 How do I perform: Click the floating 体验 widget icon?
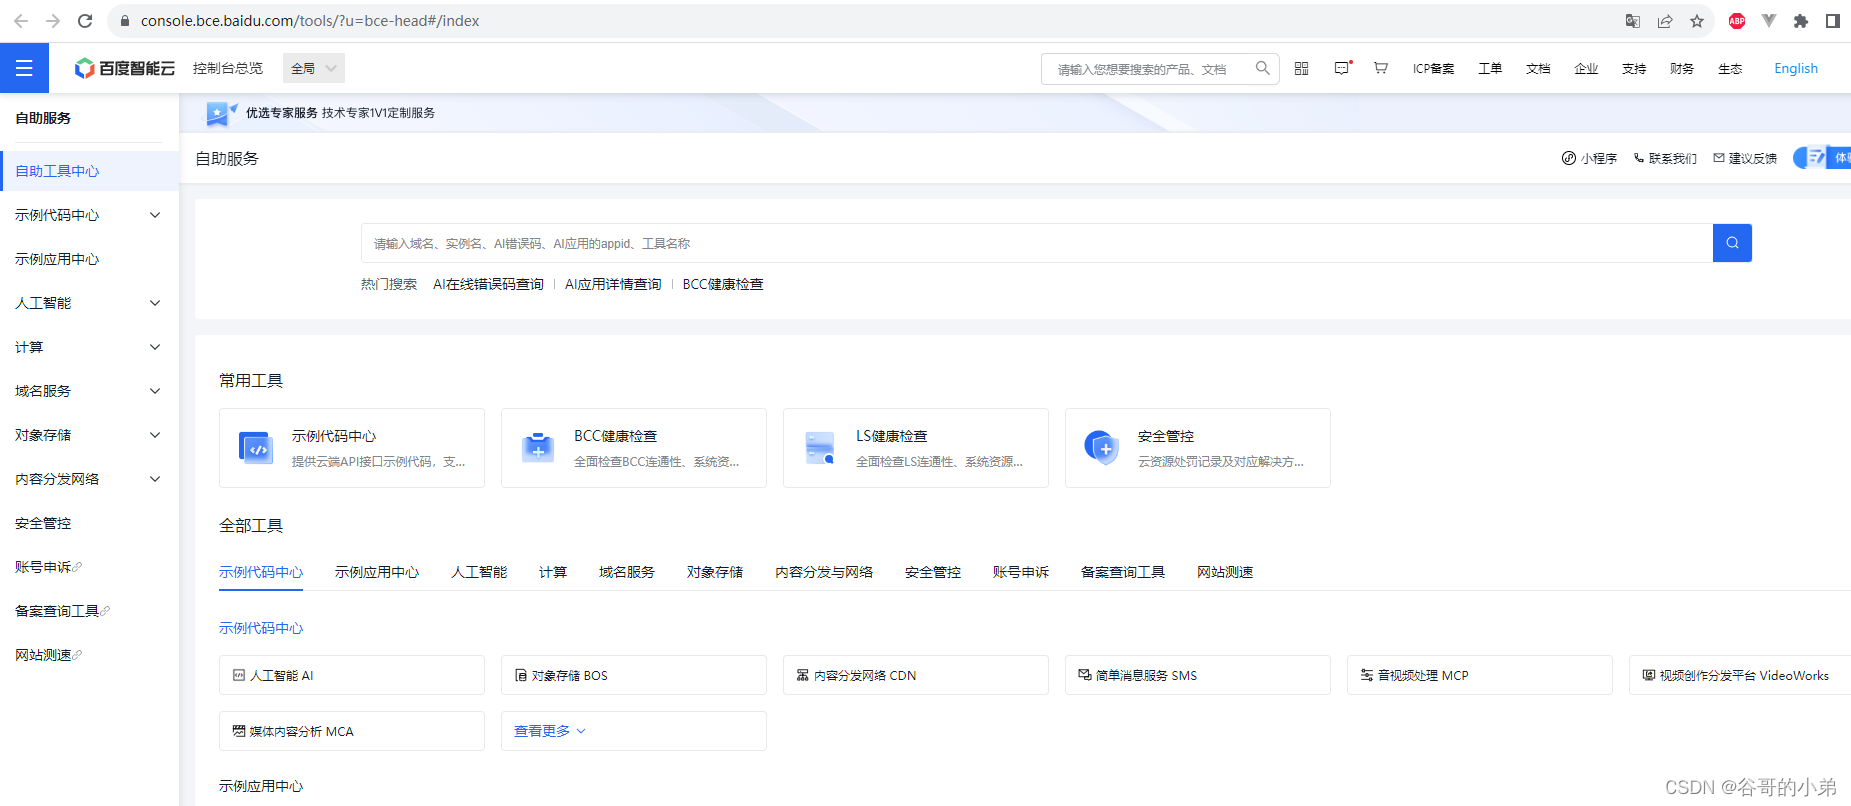click(1822, 157)
